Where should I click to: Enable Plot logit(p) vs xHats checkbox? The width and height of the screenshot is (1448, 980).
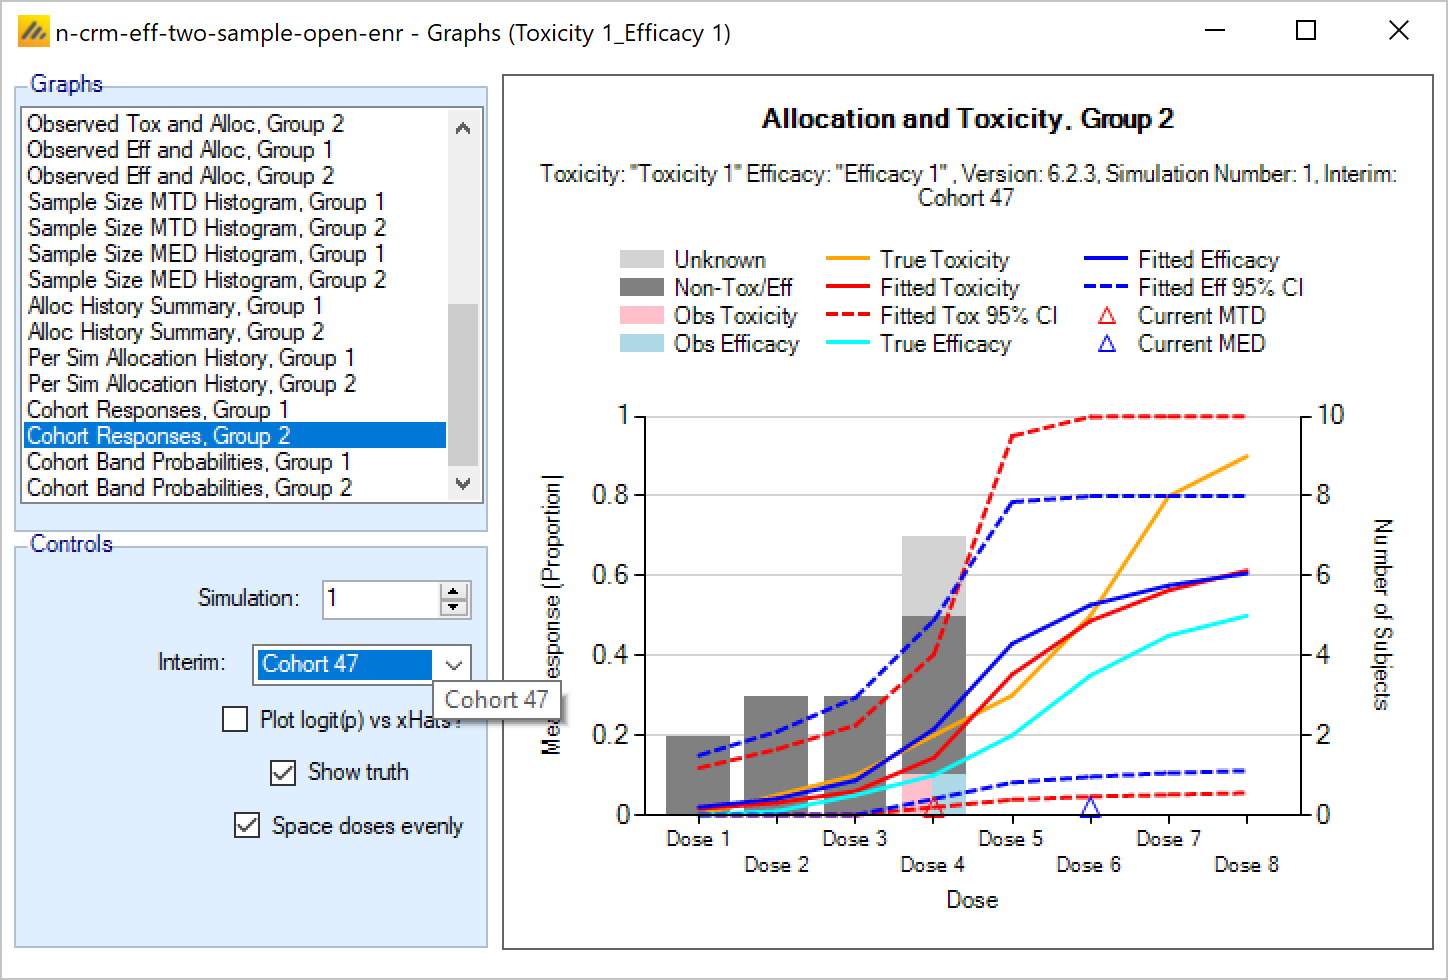coord(235,720)
